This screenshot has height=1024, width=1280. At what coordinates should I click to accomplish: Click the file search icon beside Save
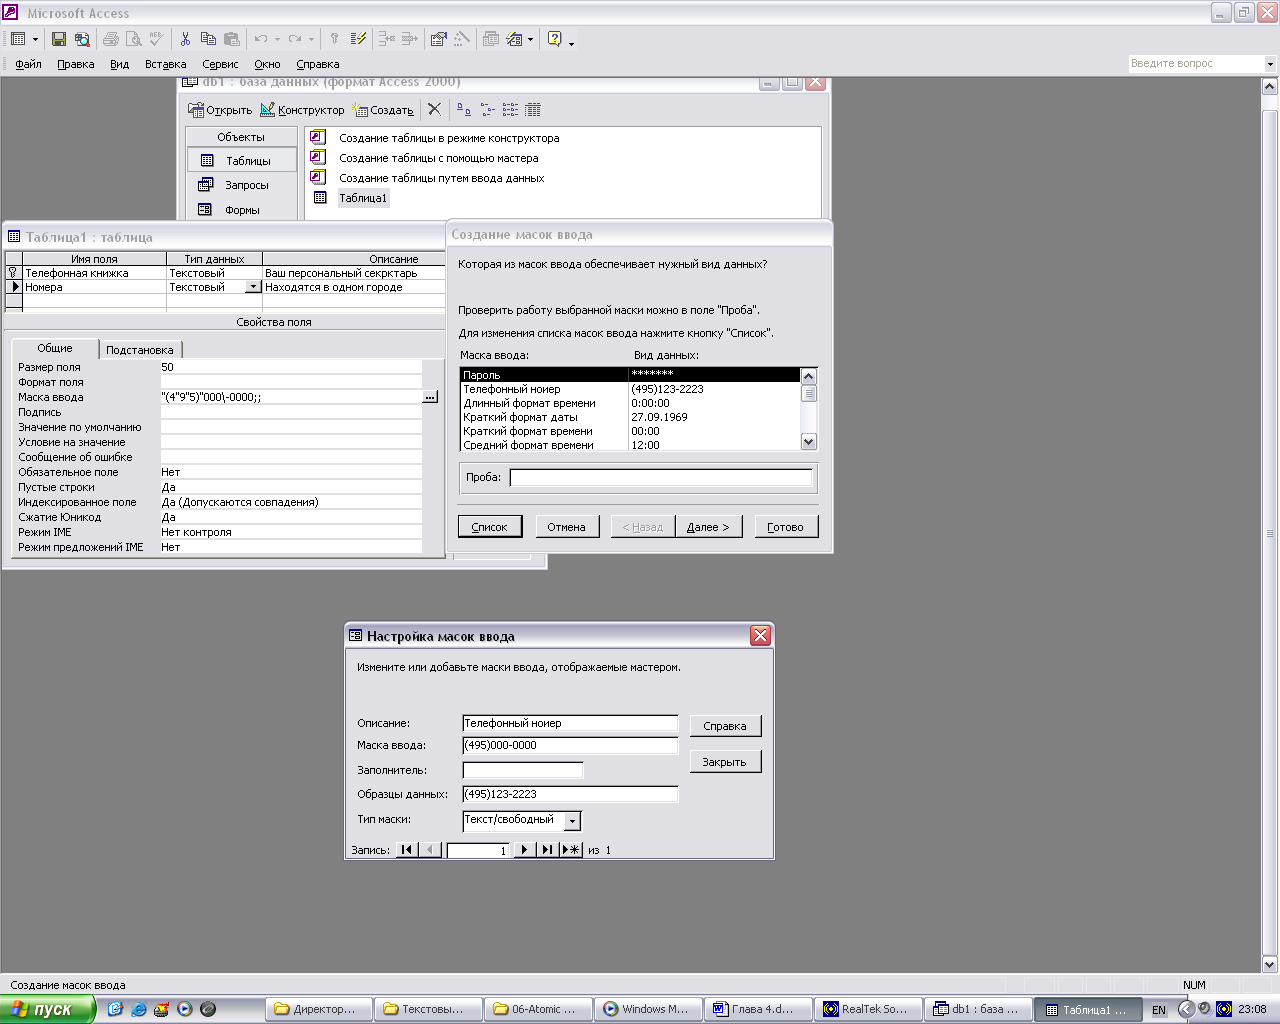(82, 39)
